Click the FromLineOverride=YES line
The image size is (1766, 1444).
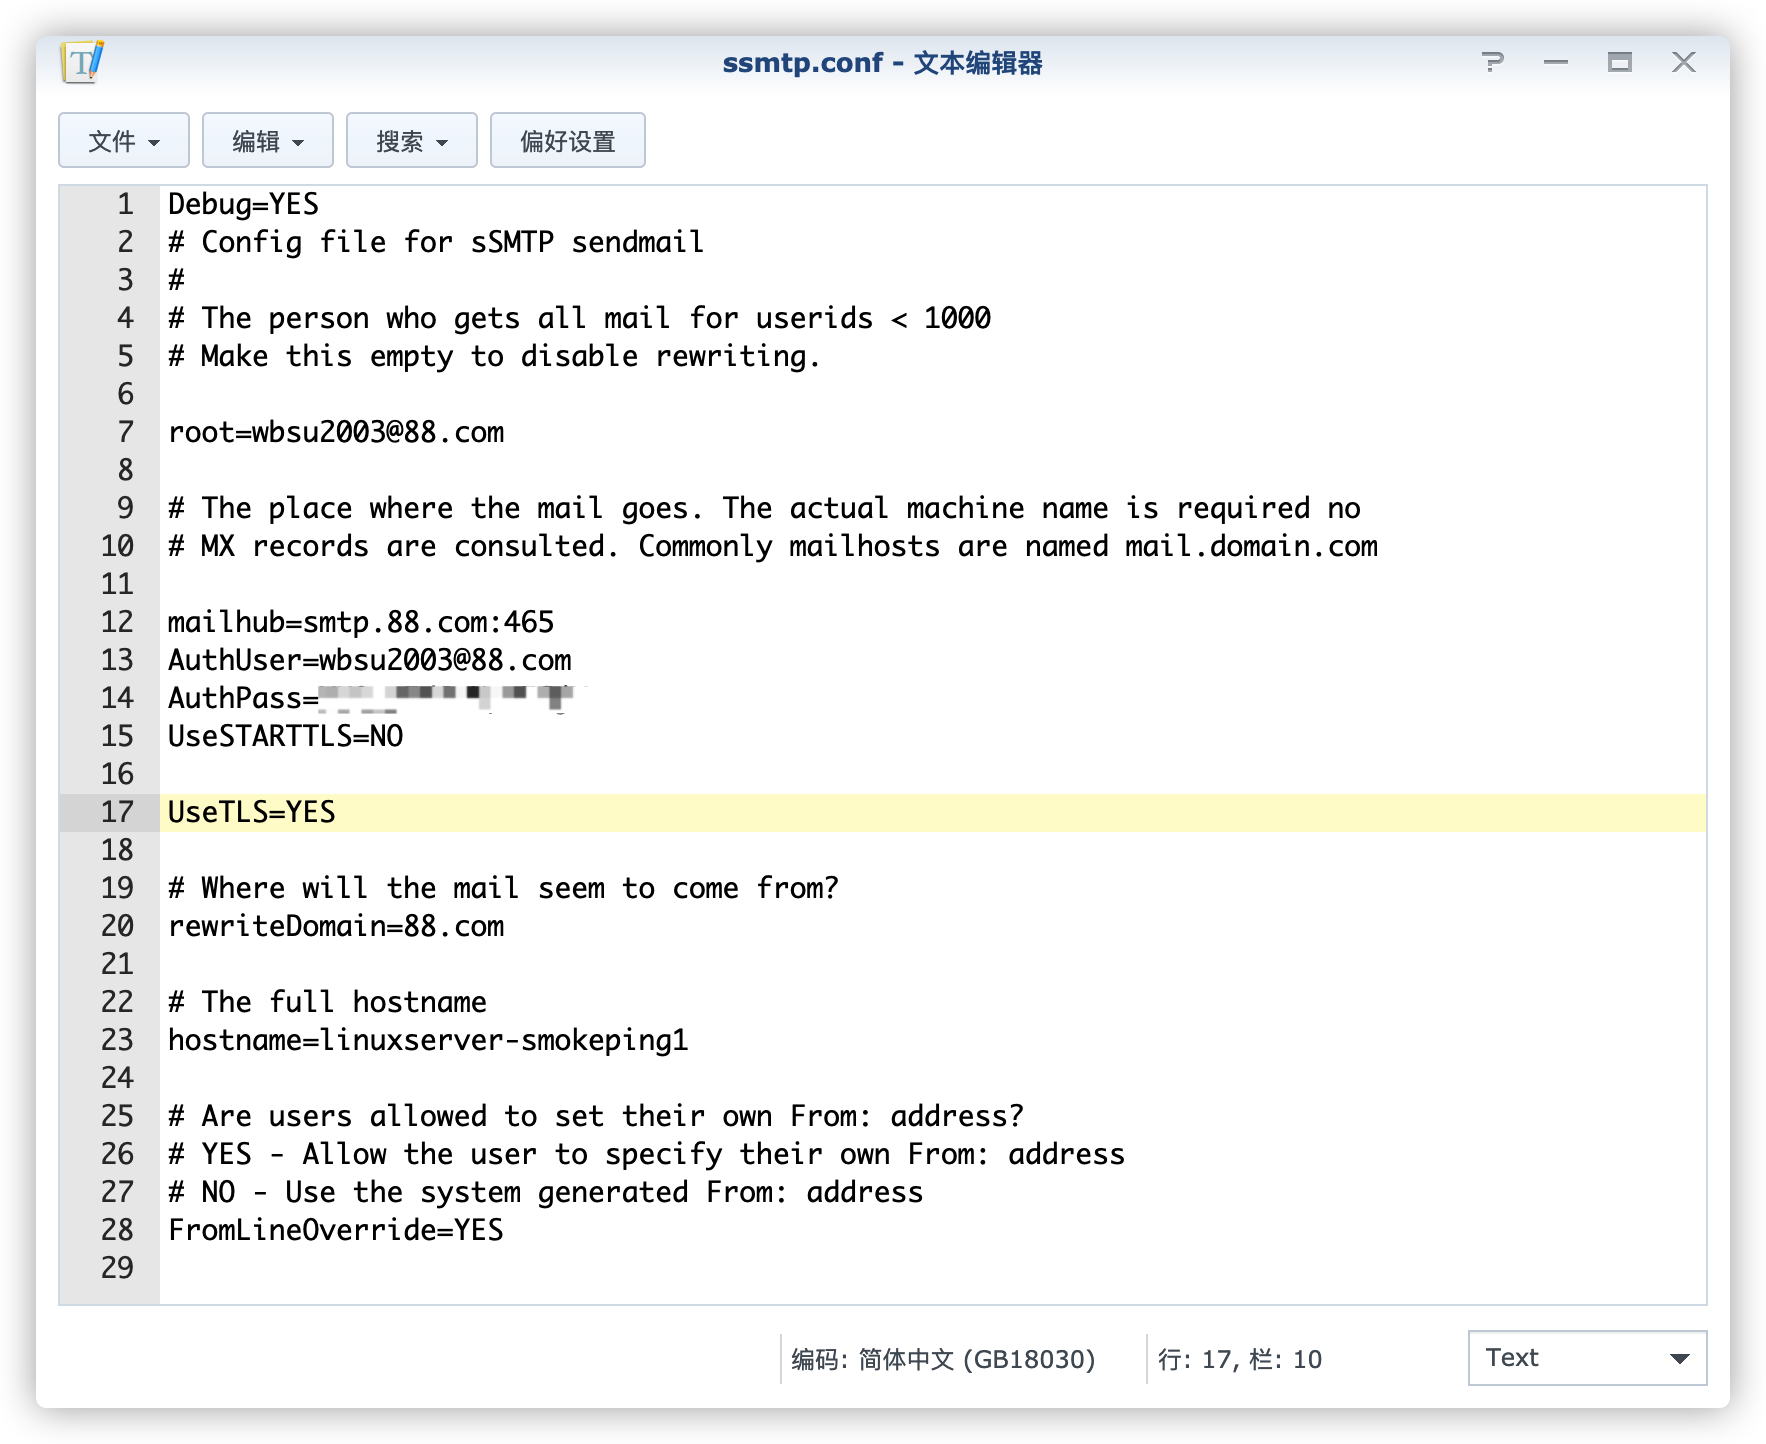pos(335,1230)
